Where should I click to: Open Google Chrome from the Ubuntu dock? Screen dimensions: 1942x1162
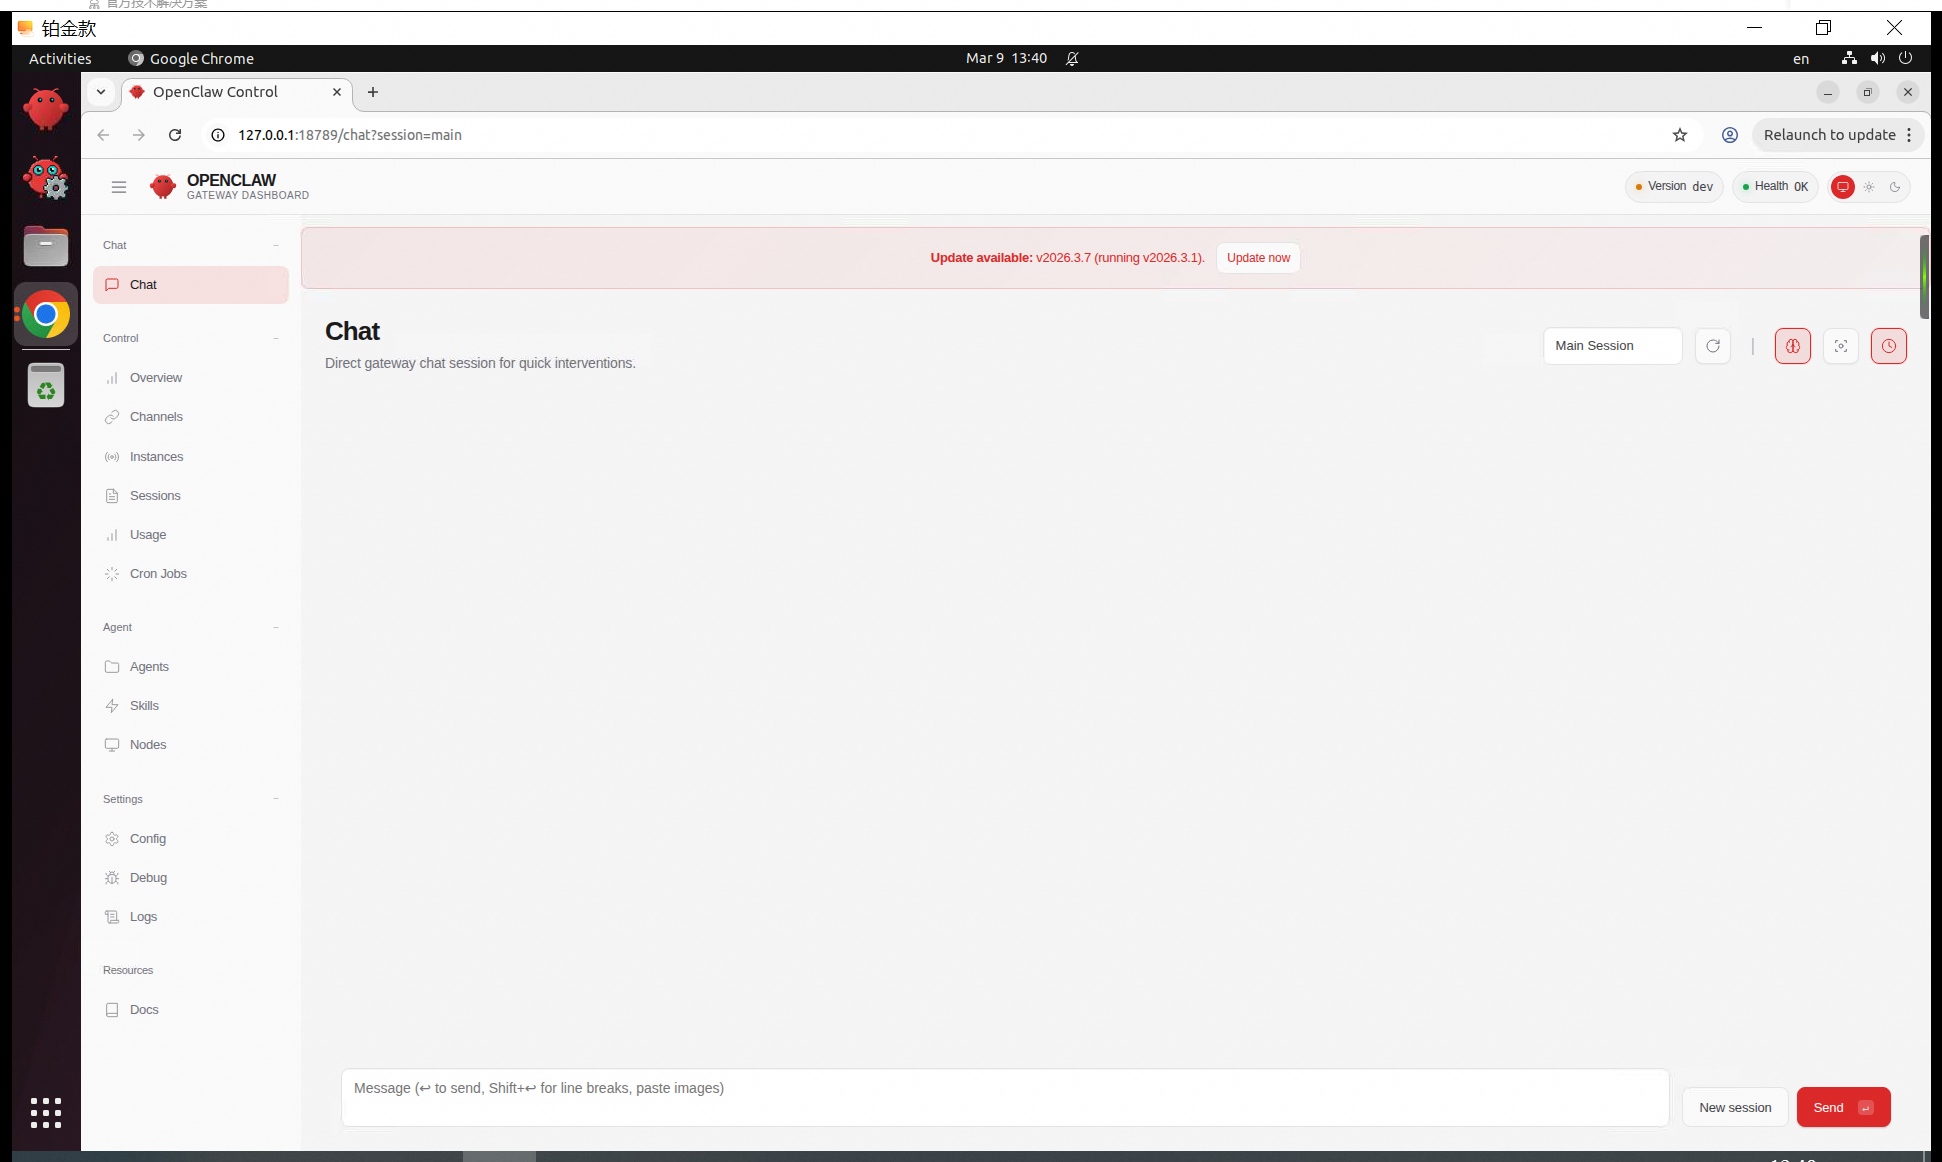tap(46, 313)
